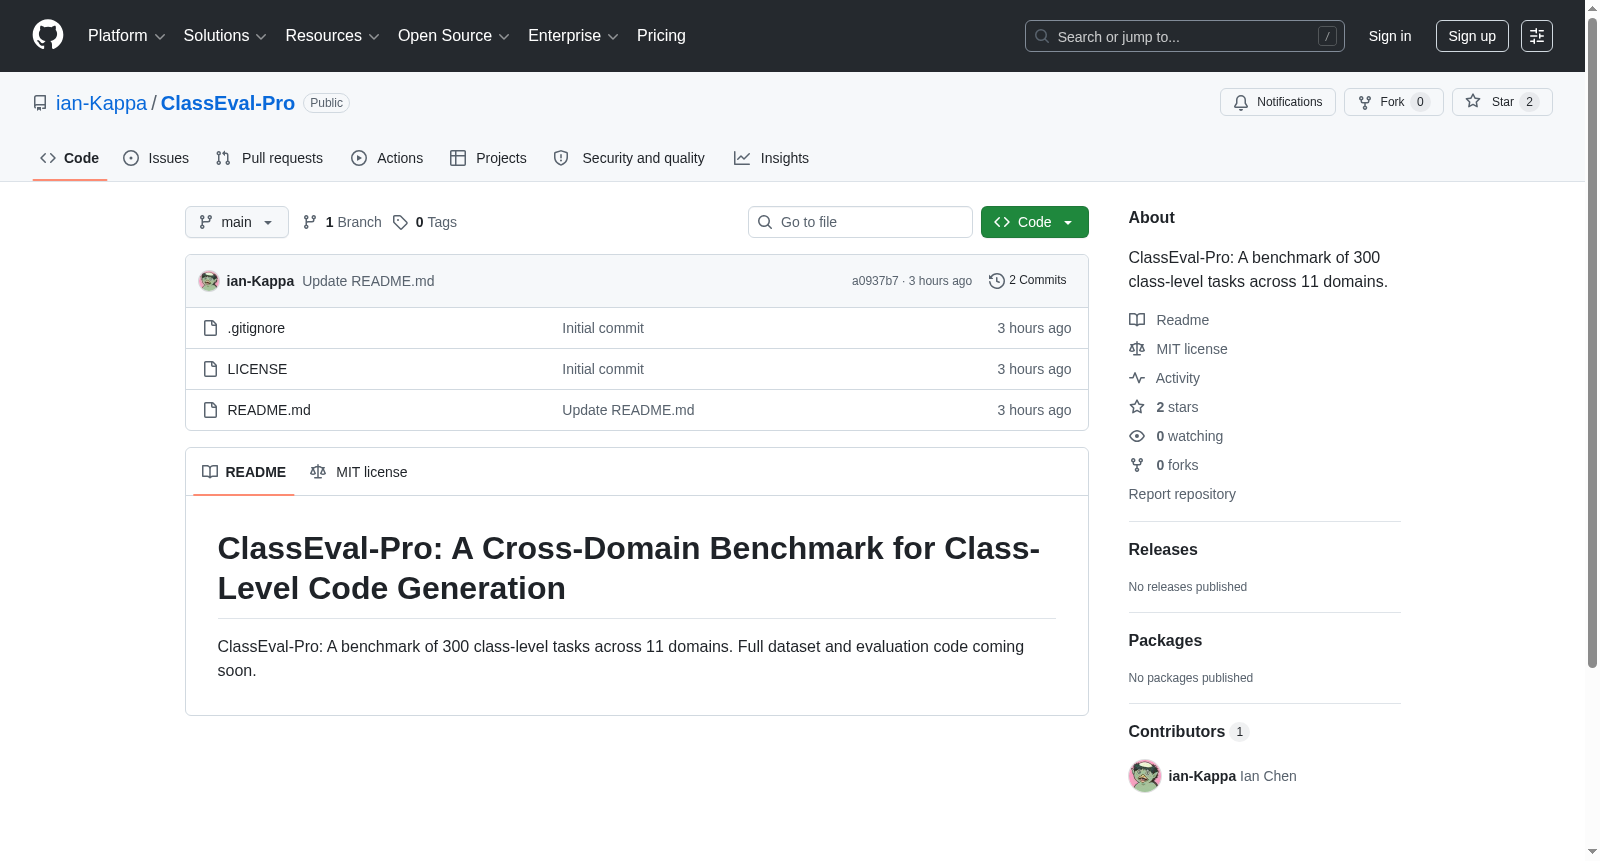Expand the Enterprise menu

(573, 36)
